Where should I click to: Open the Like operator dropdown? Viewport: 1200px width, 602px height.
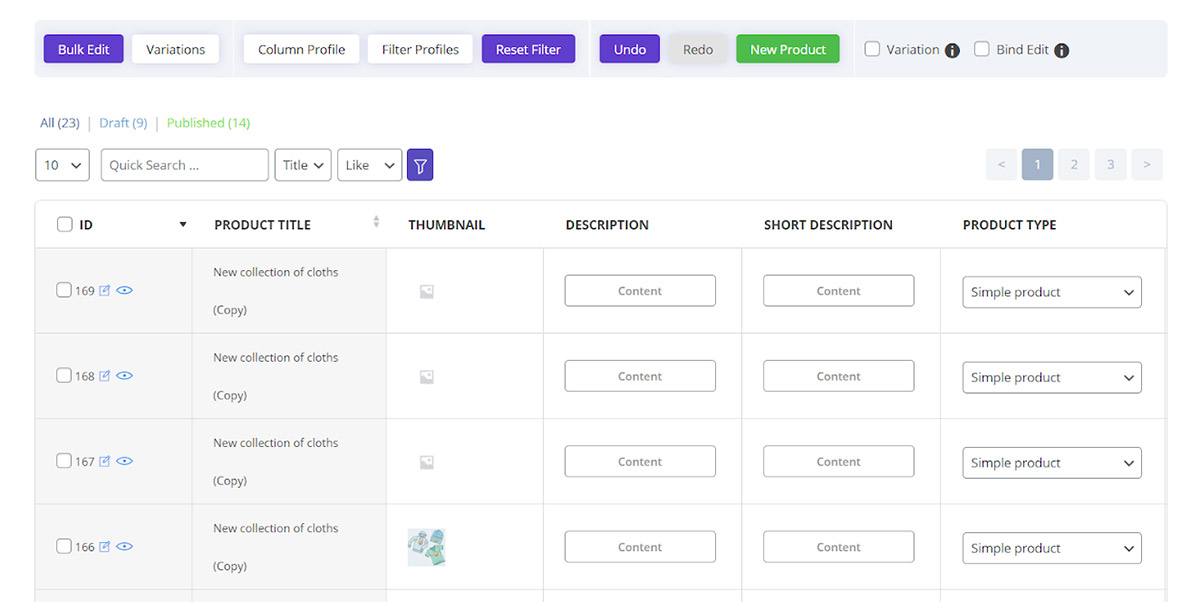pos(369,165)
